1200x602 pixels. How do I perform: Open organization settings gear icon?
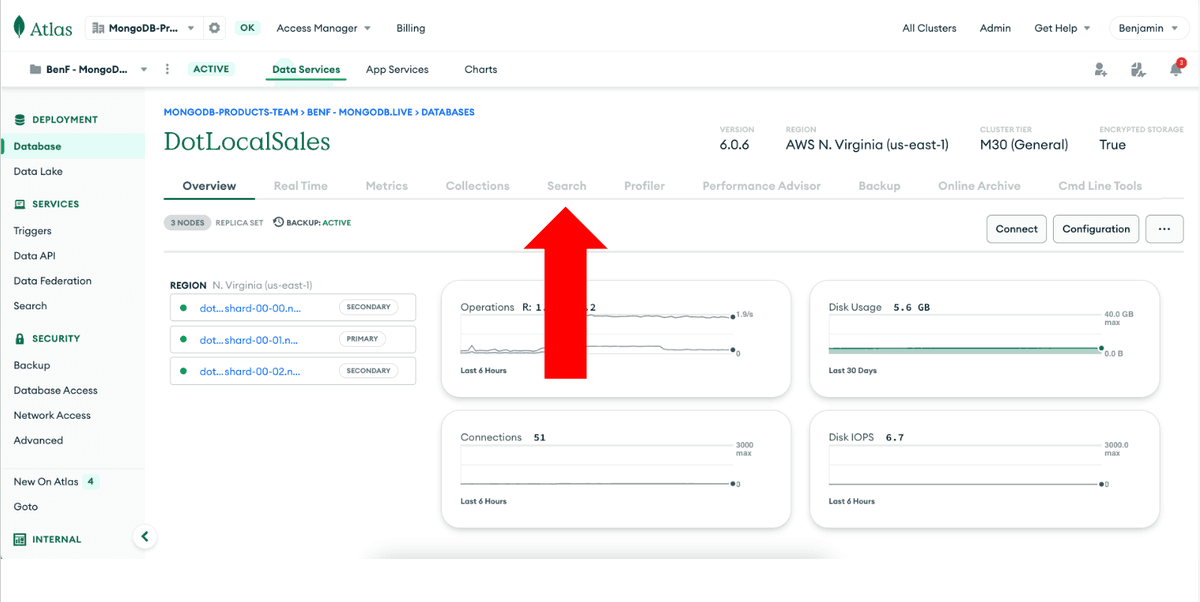point(214,28)
